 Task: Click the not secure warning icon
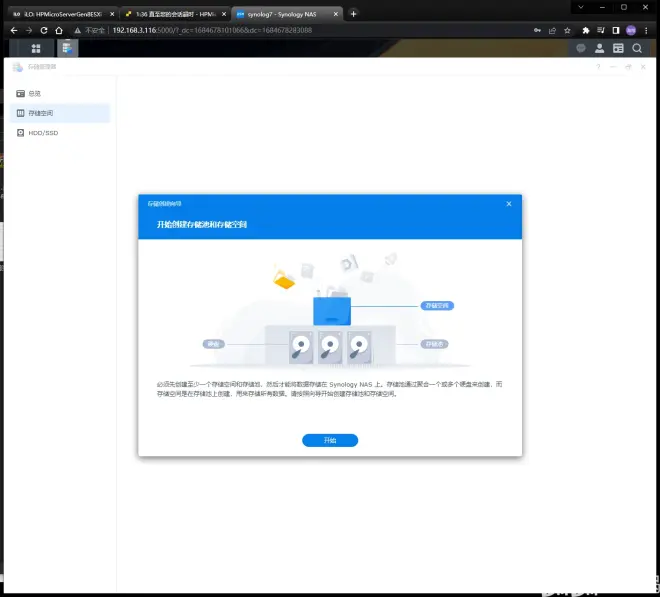77,30
